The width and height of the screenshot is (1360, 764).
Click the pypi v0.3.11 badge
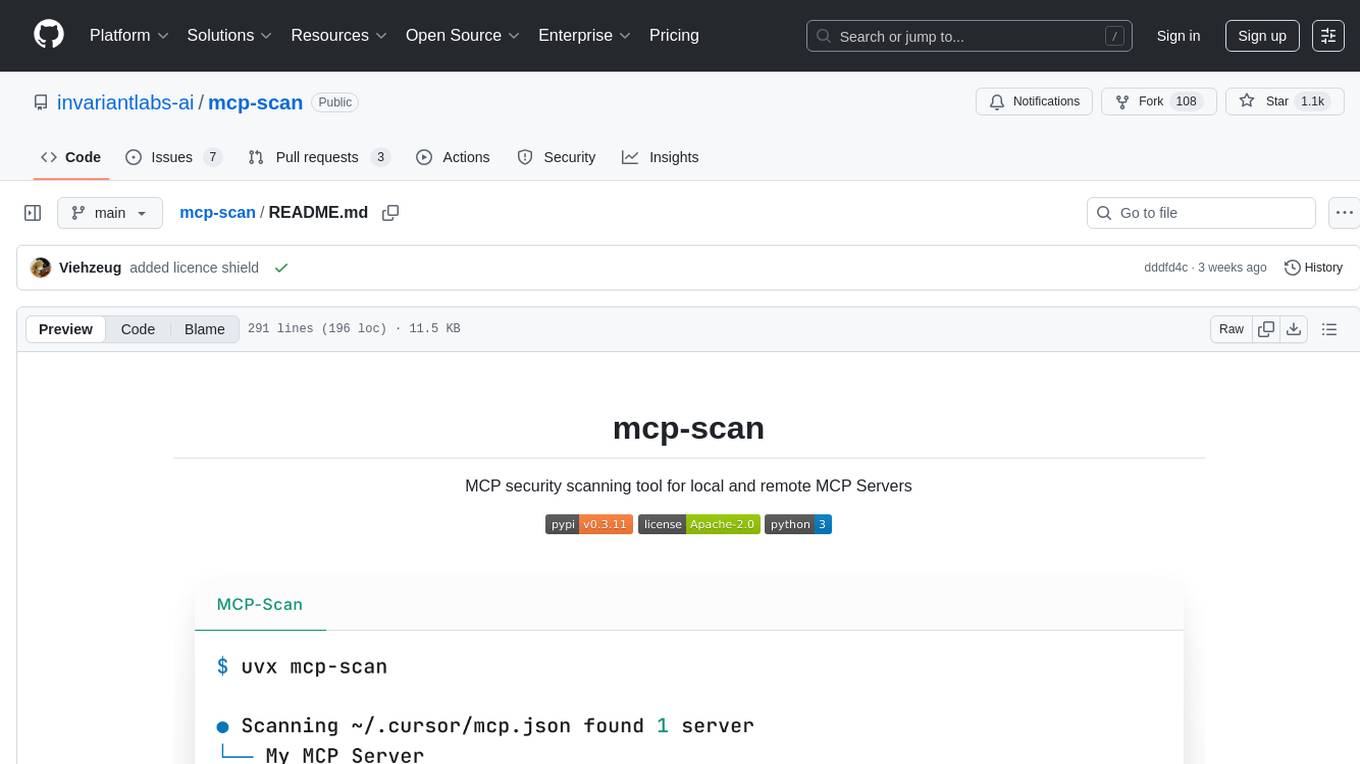tap(589, 524)
